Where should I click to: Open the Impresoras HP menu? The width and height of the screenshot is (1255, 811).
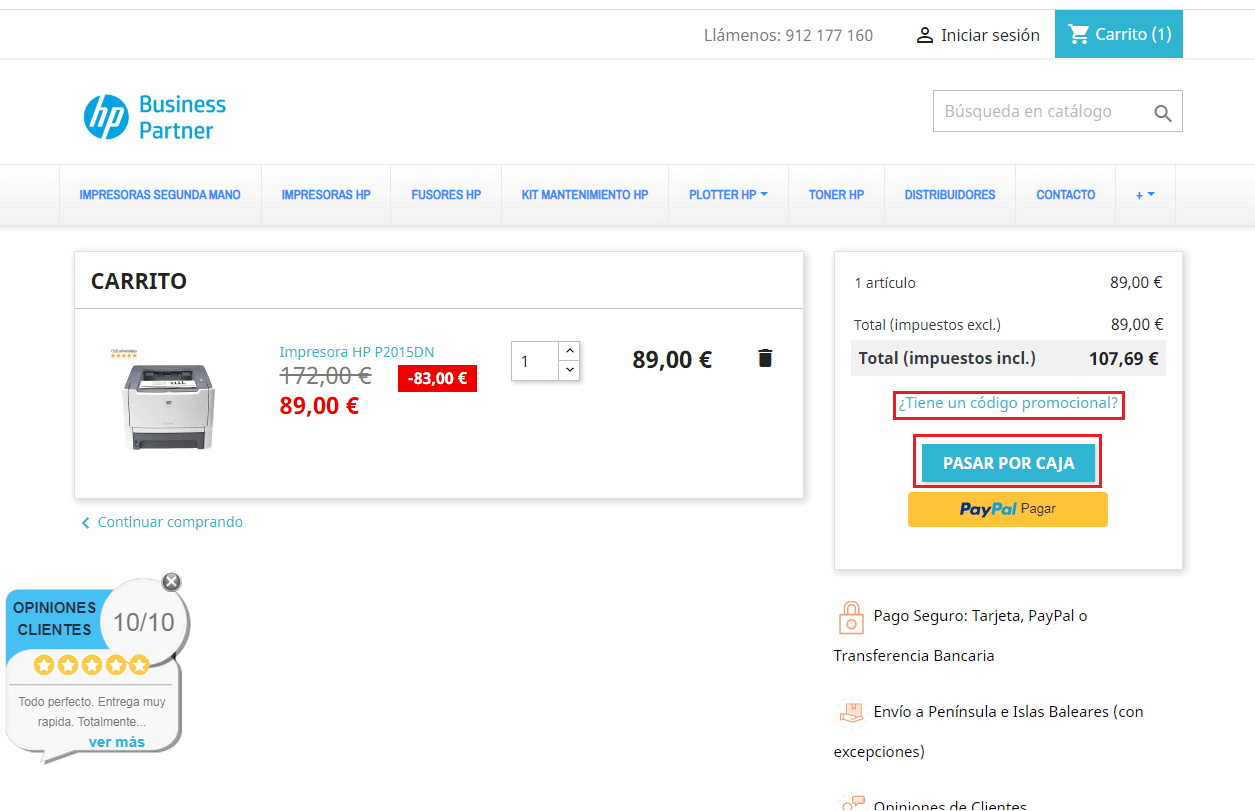(x=326, y=195)
